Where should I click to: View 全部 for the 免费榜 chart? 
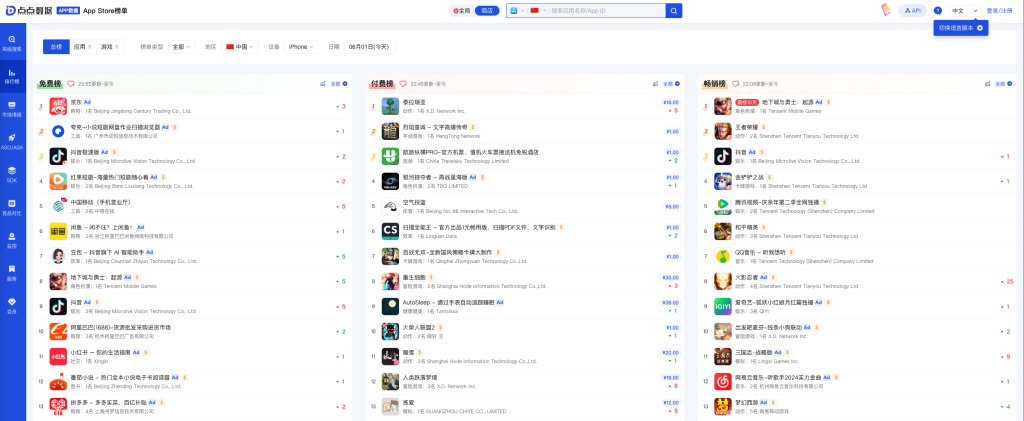tap(338, 84)
